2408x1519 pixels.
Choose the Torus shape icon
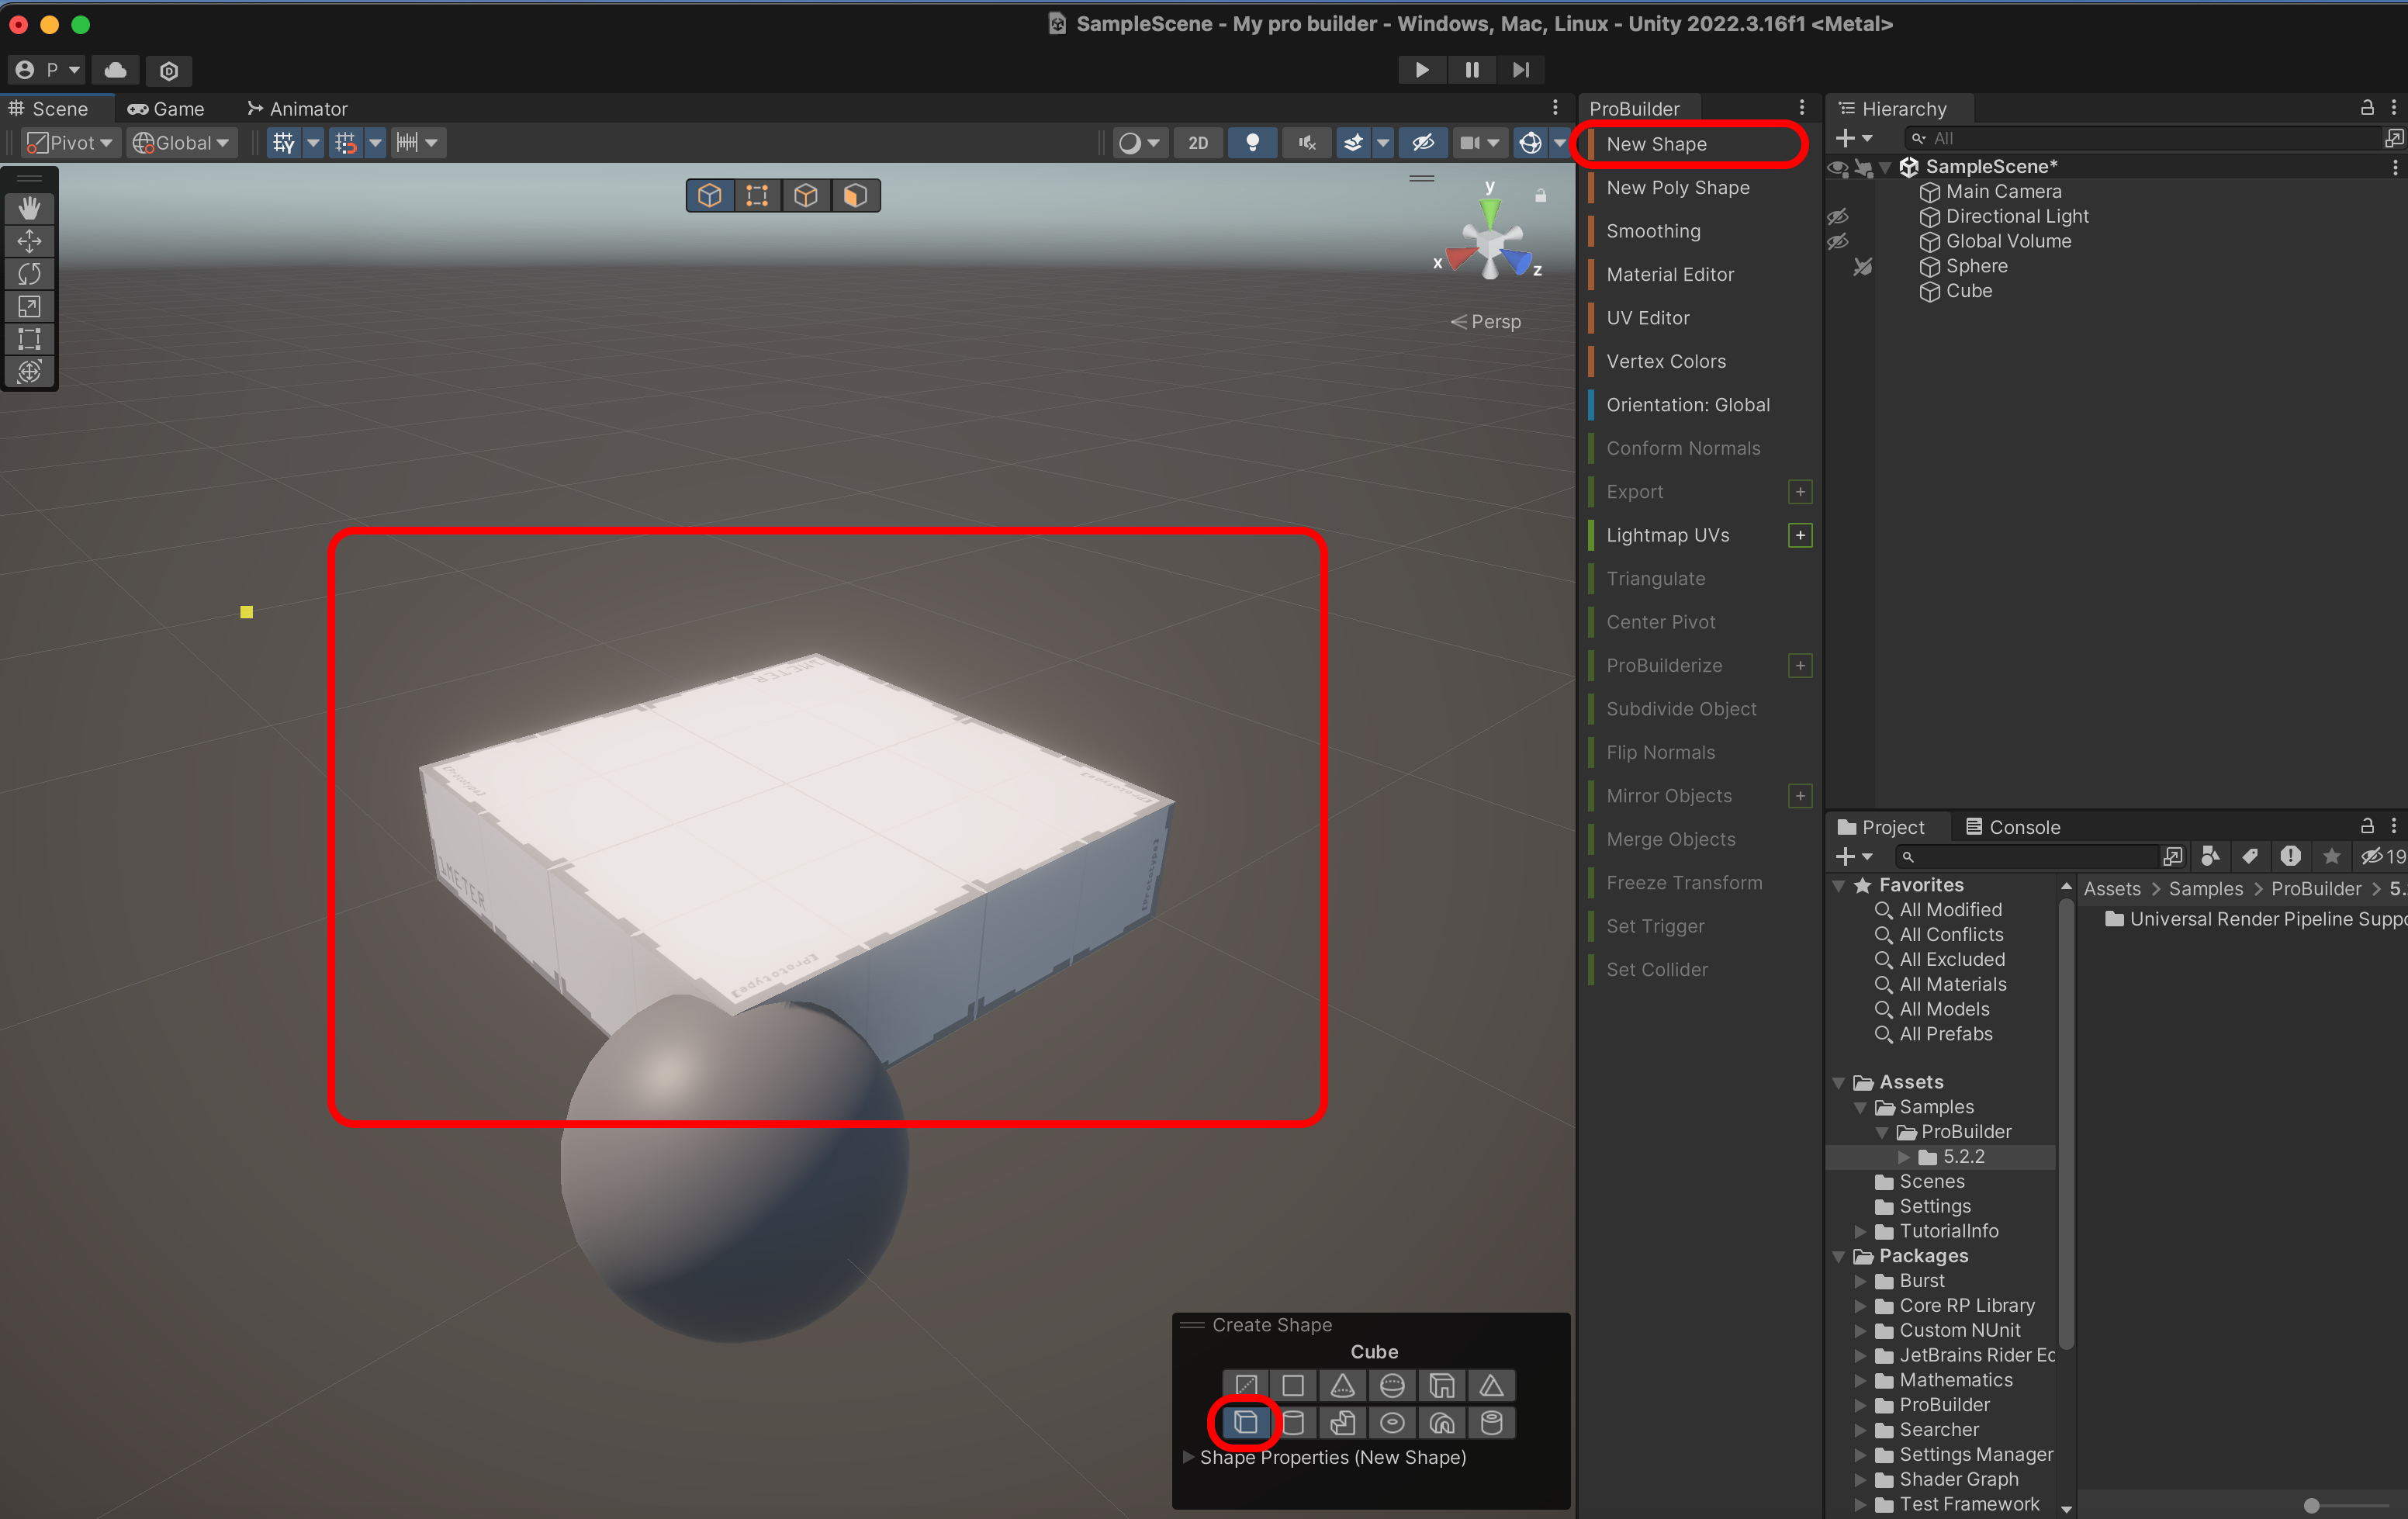coord(1392,1423)
